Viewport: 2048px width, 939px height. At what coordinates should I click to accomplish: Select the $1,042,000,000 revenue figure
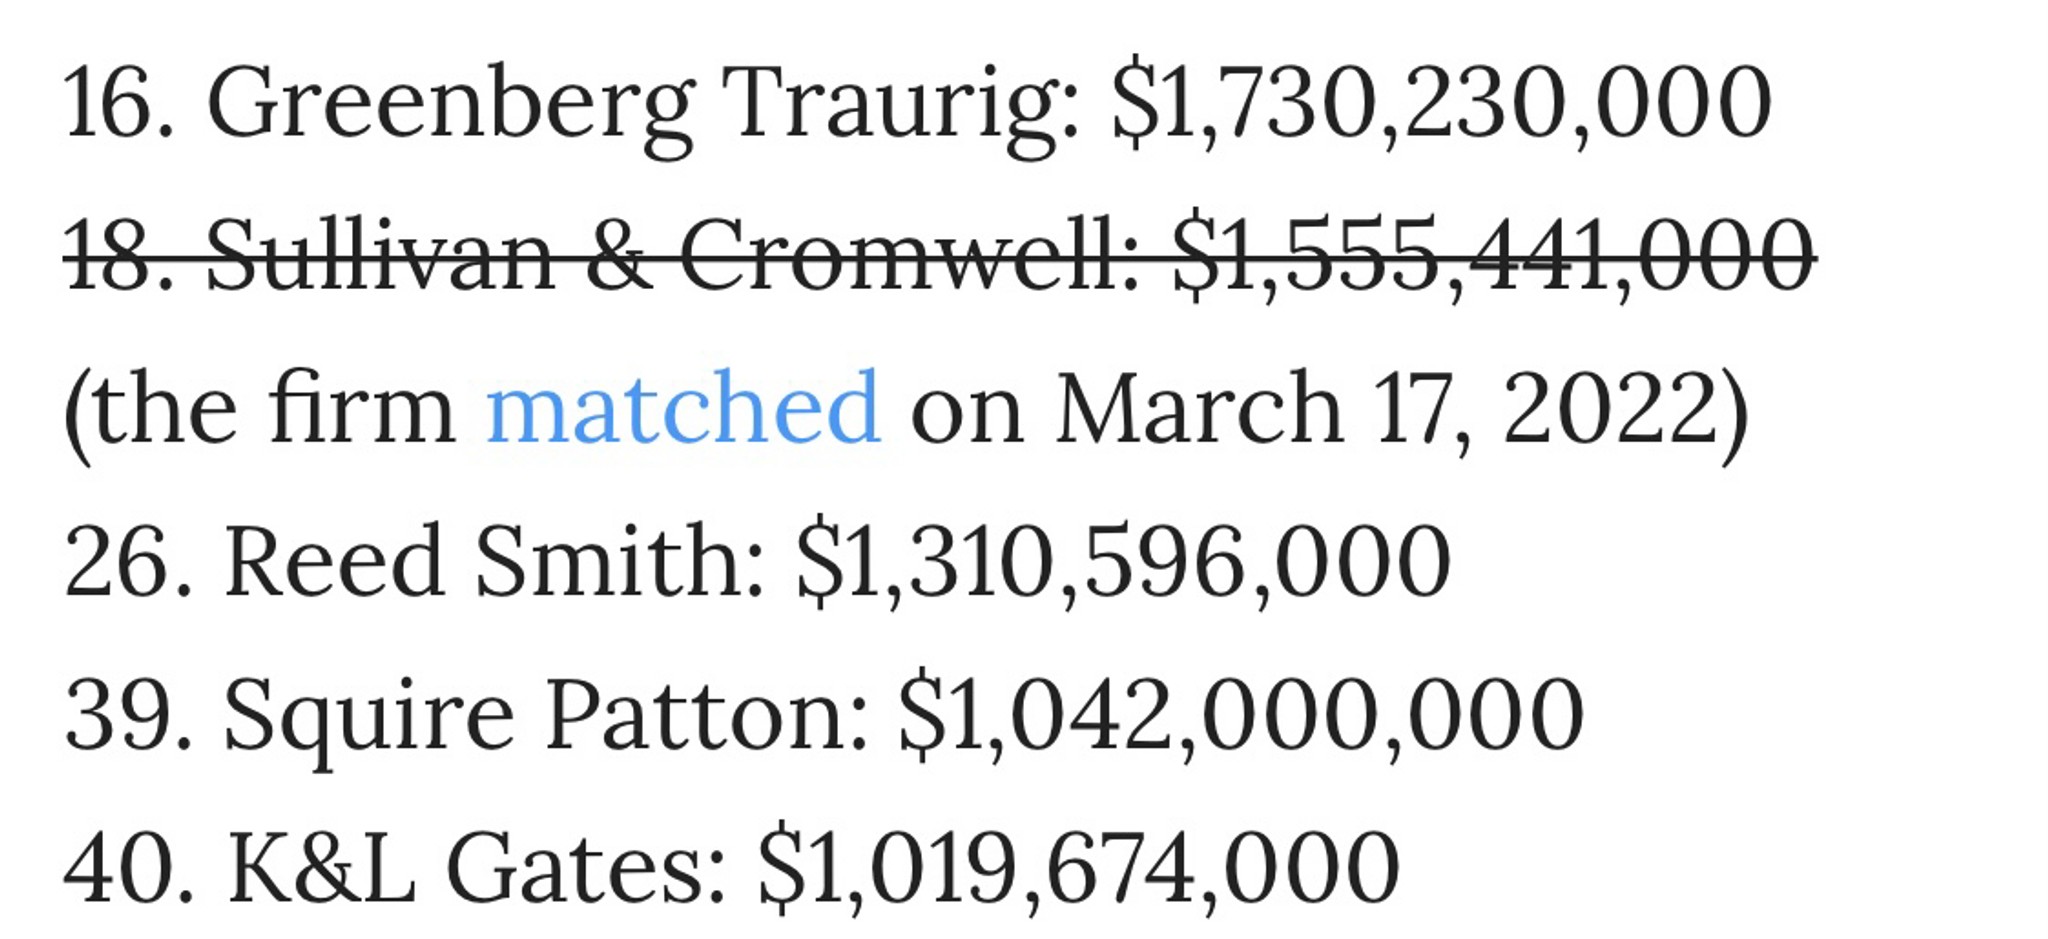(1241, 714)
